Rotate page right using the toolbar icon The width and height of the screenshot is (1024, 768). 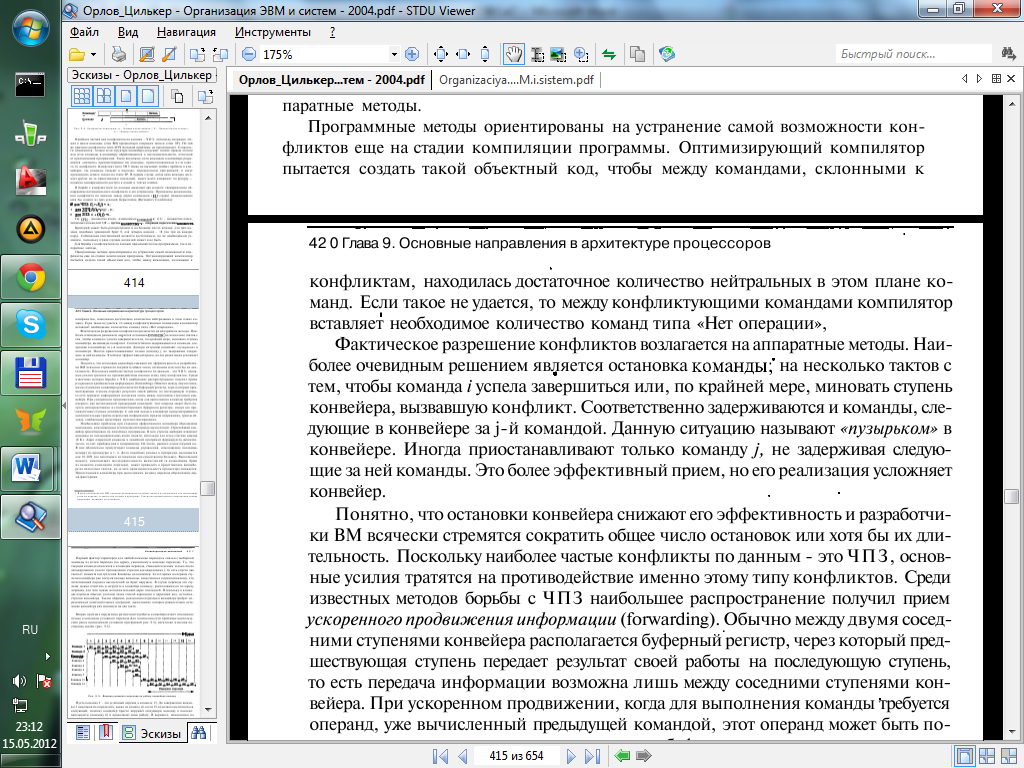[220, 54]
